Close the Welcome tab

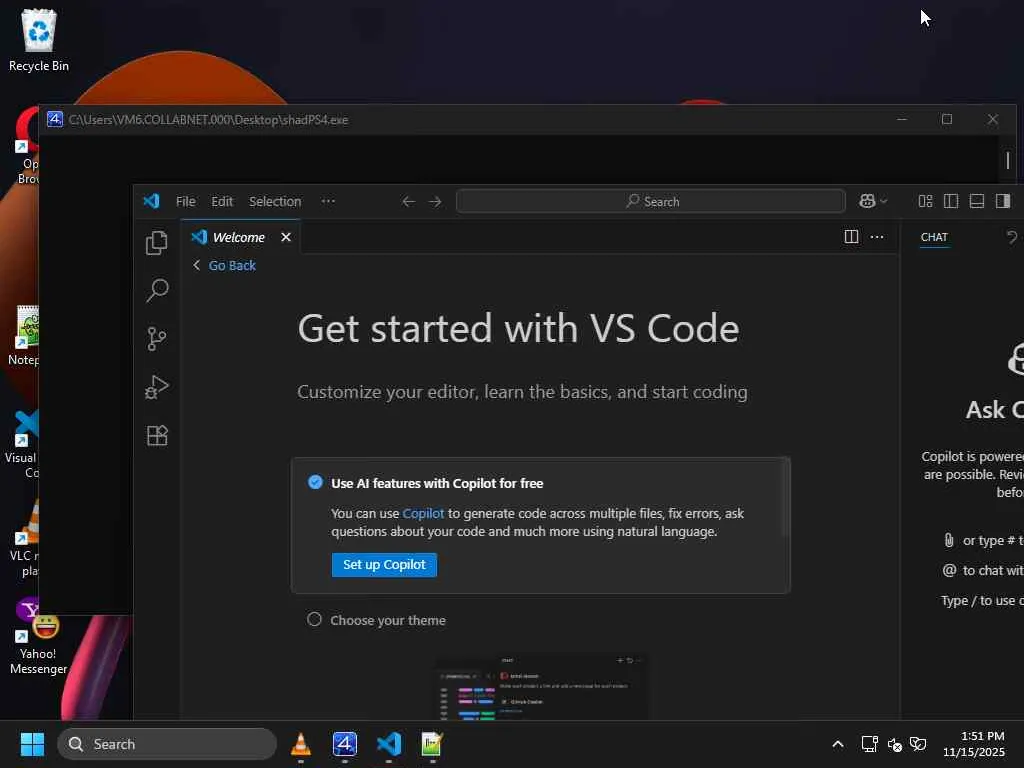tap(285, 237)
